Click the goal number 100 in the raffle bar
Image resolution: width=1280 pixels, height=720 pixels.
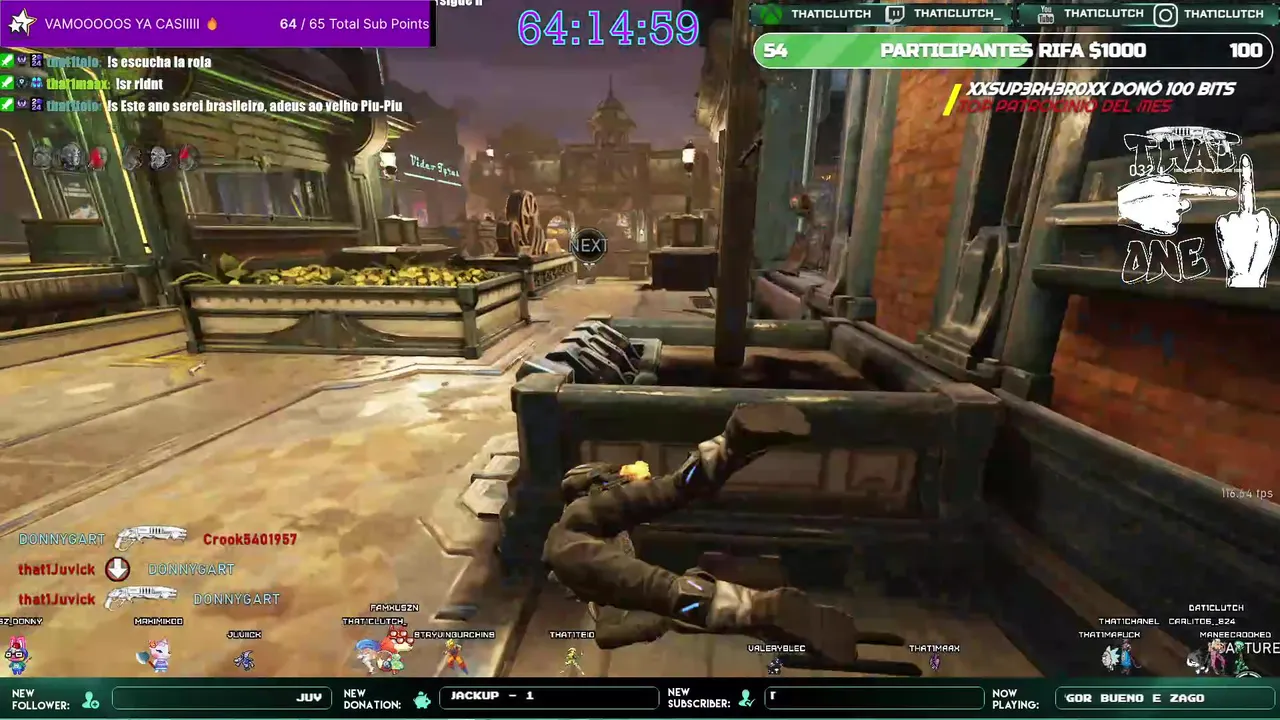pos(1245,50)
